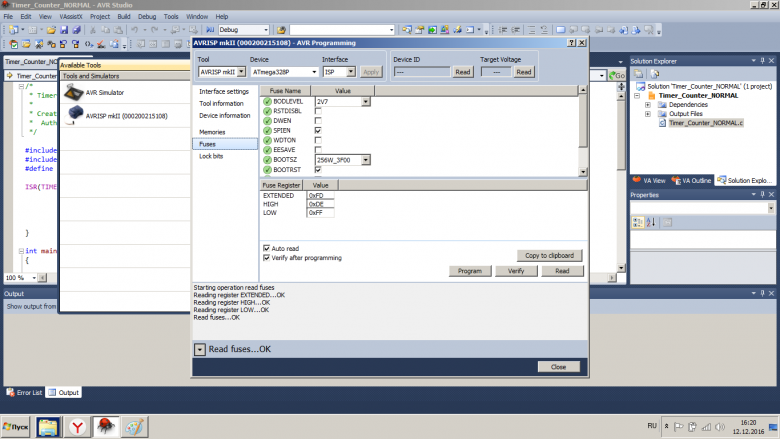Viewport: 780px width, 439px height.
Task: Toggle the Auto read checkbox
Action: (x=267, y=248)
